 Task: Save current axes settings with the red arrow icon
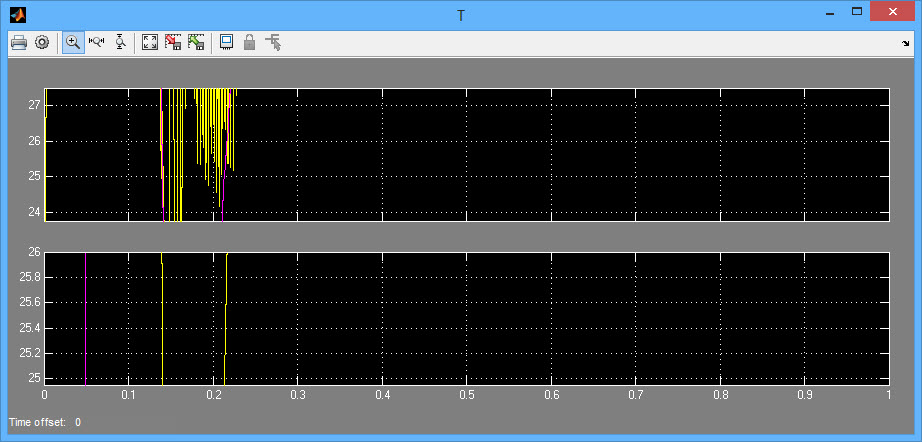pyautogui.click(x=173, y=42)
